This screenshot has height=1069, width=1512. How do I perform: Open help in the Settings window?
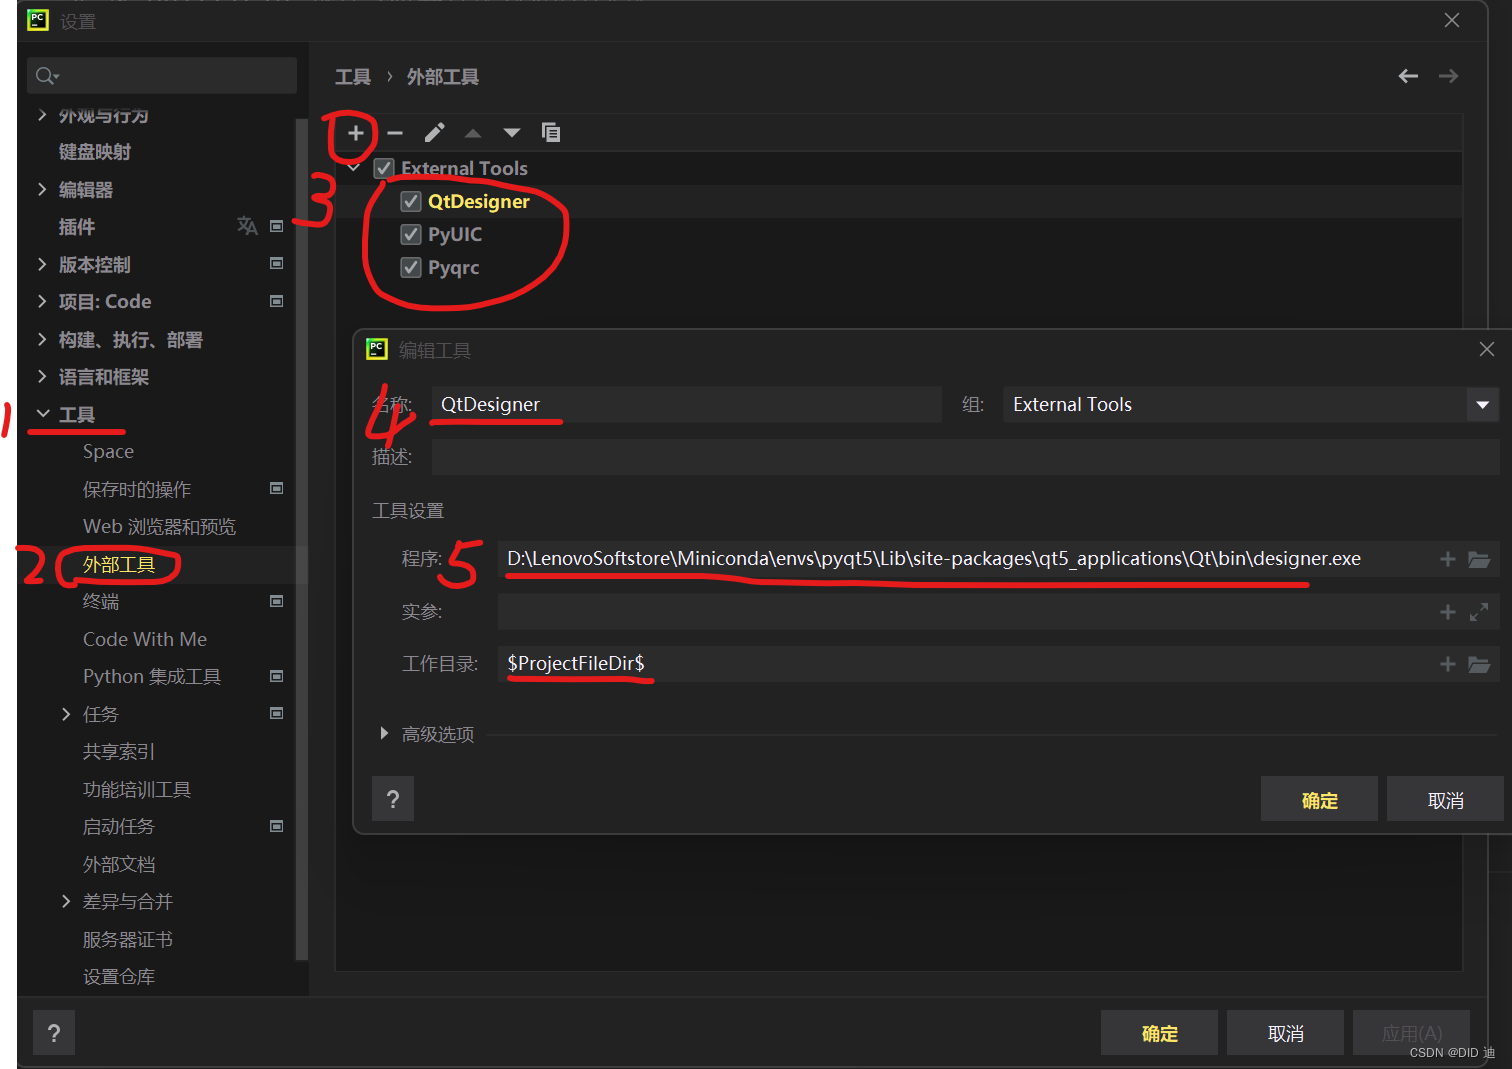coord(54,1033)
